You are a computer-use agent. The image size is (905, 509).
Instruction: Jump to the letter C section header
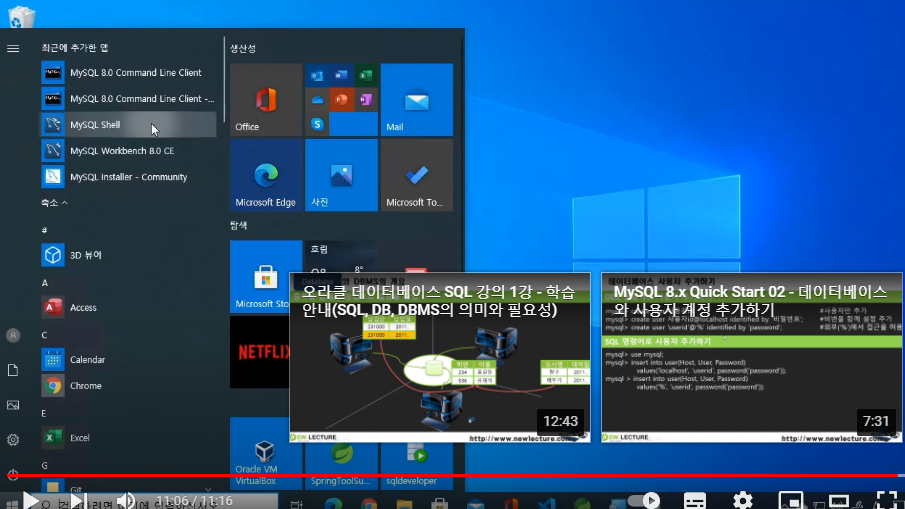[44, 335]
